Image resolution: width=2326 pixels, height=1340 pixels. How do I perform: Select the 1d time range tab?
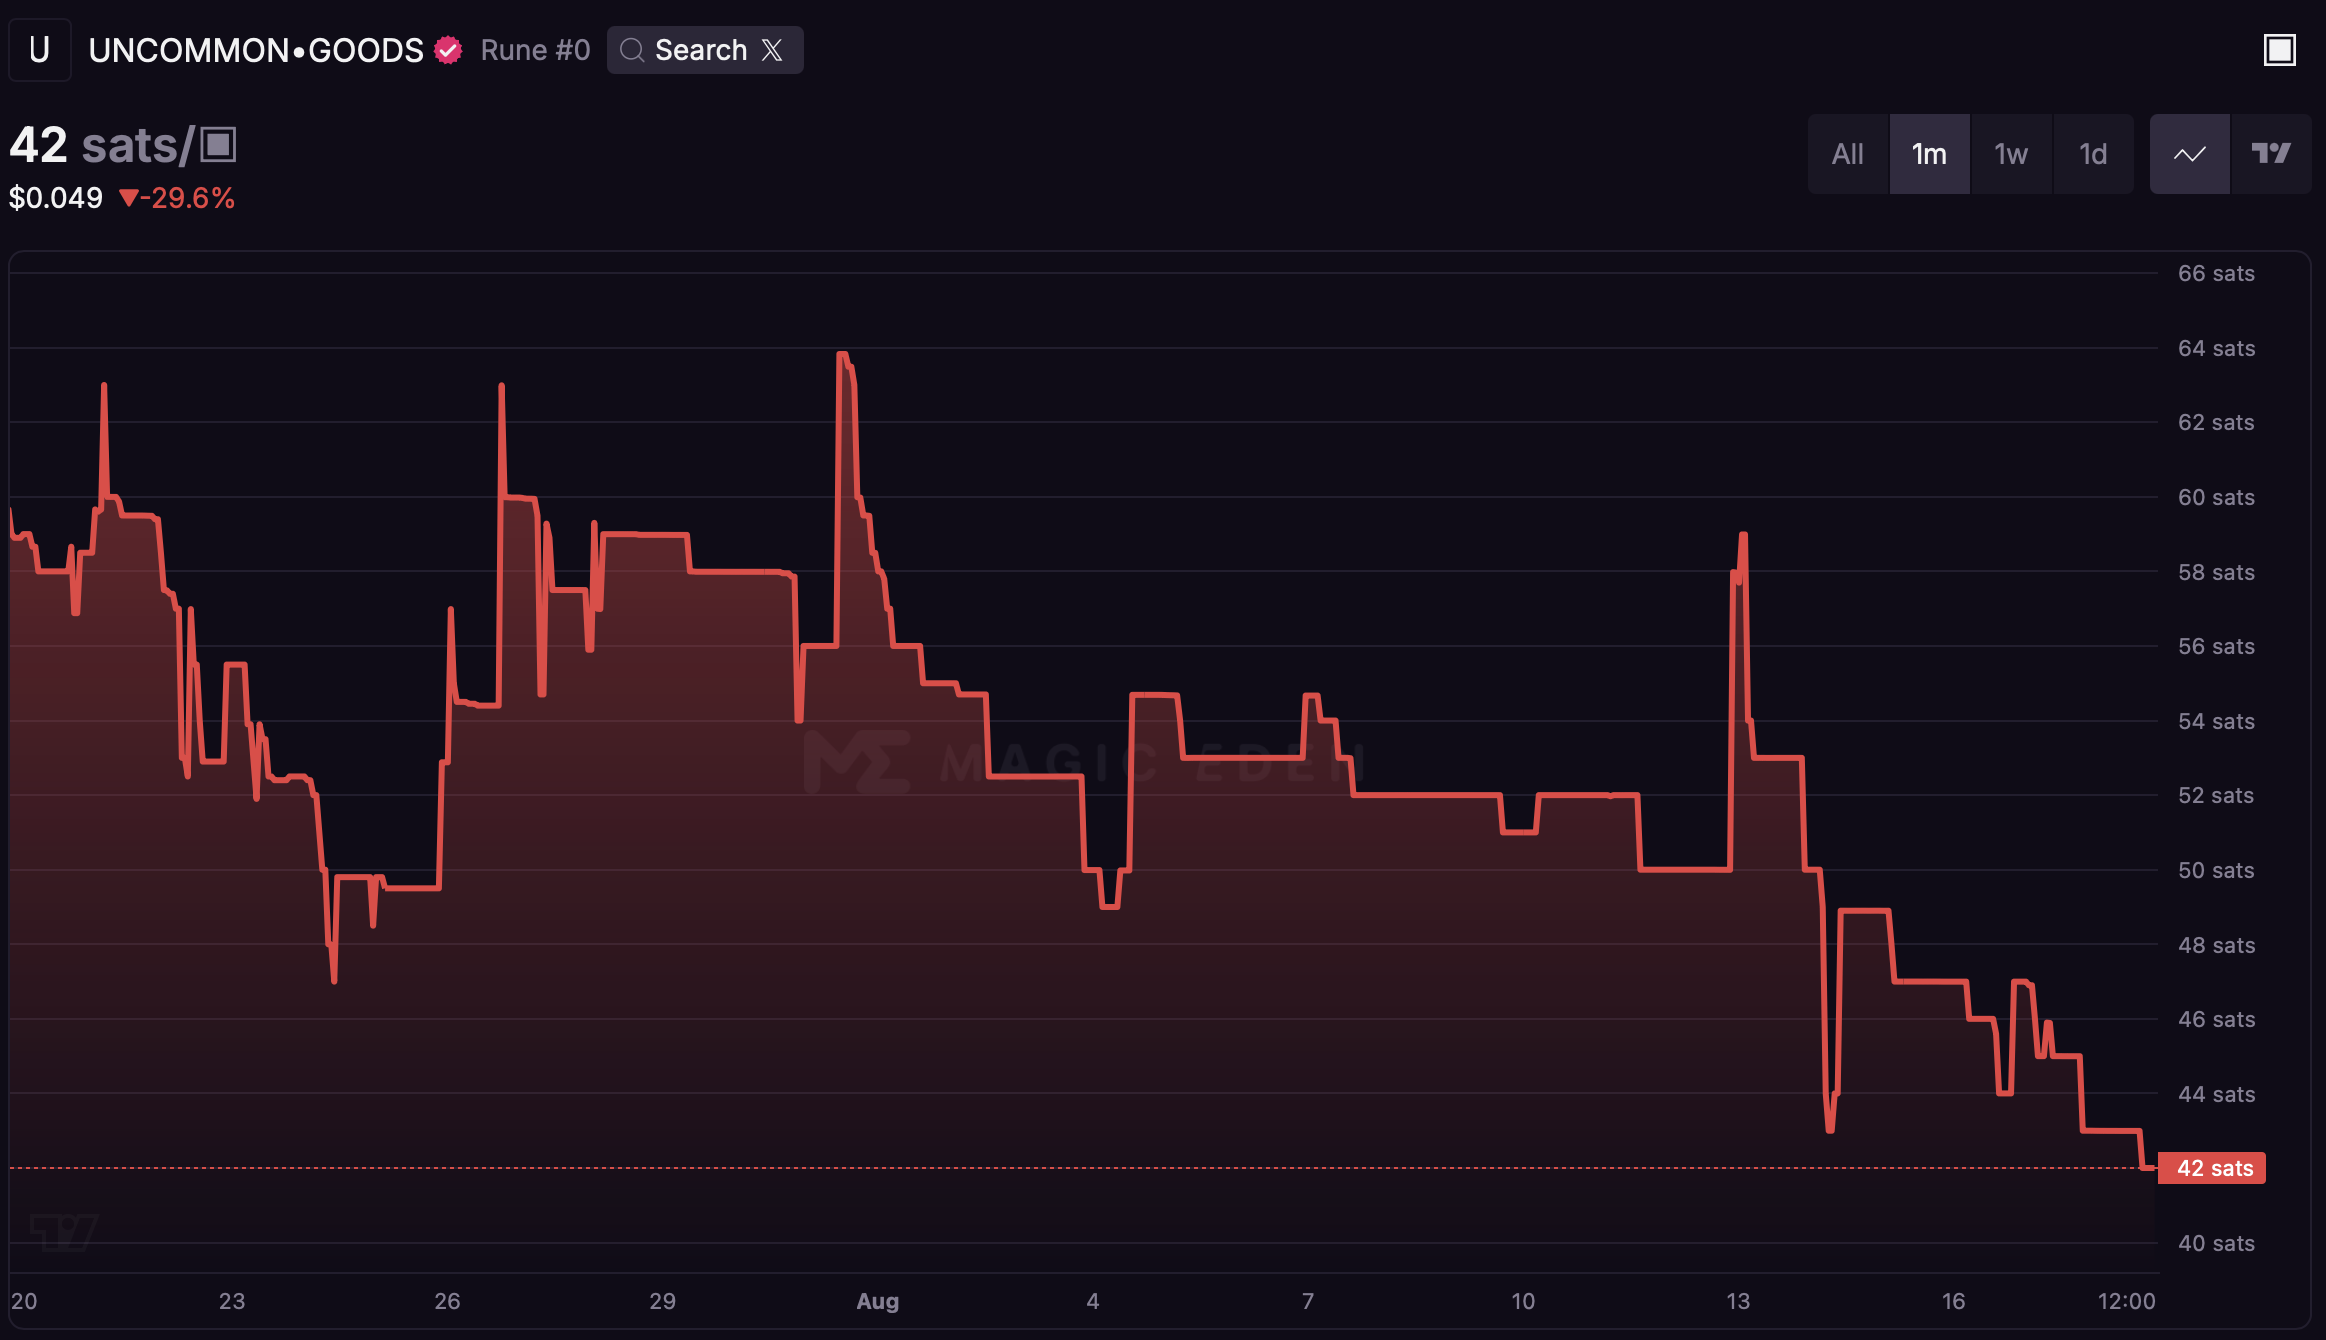(2093, 154)
